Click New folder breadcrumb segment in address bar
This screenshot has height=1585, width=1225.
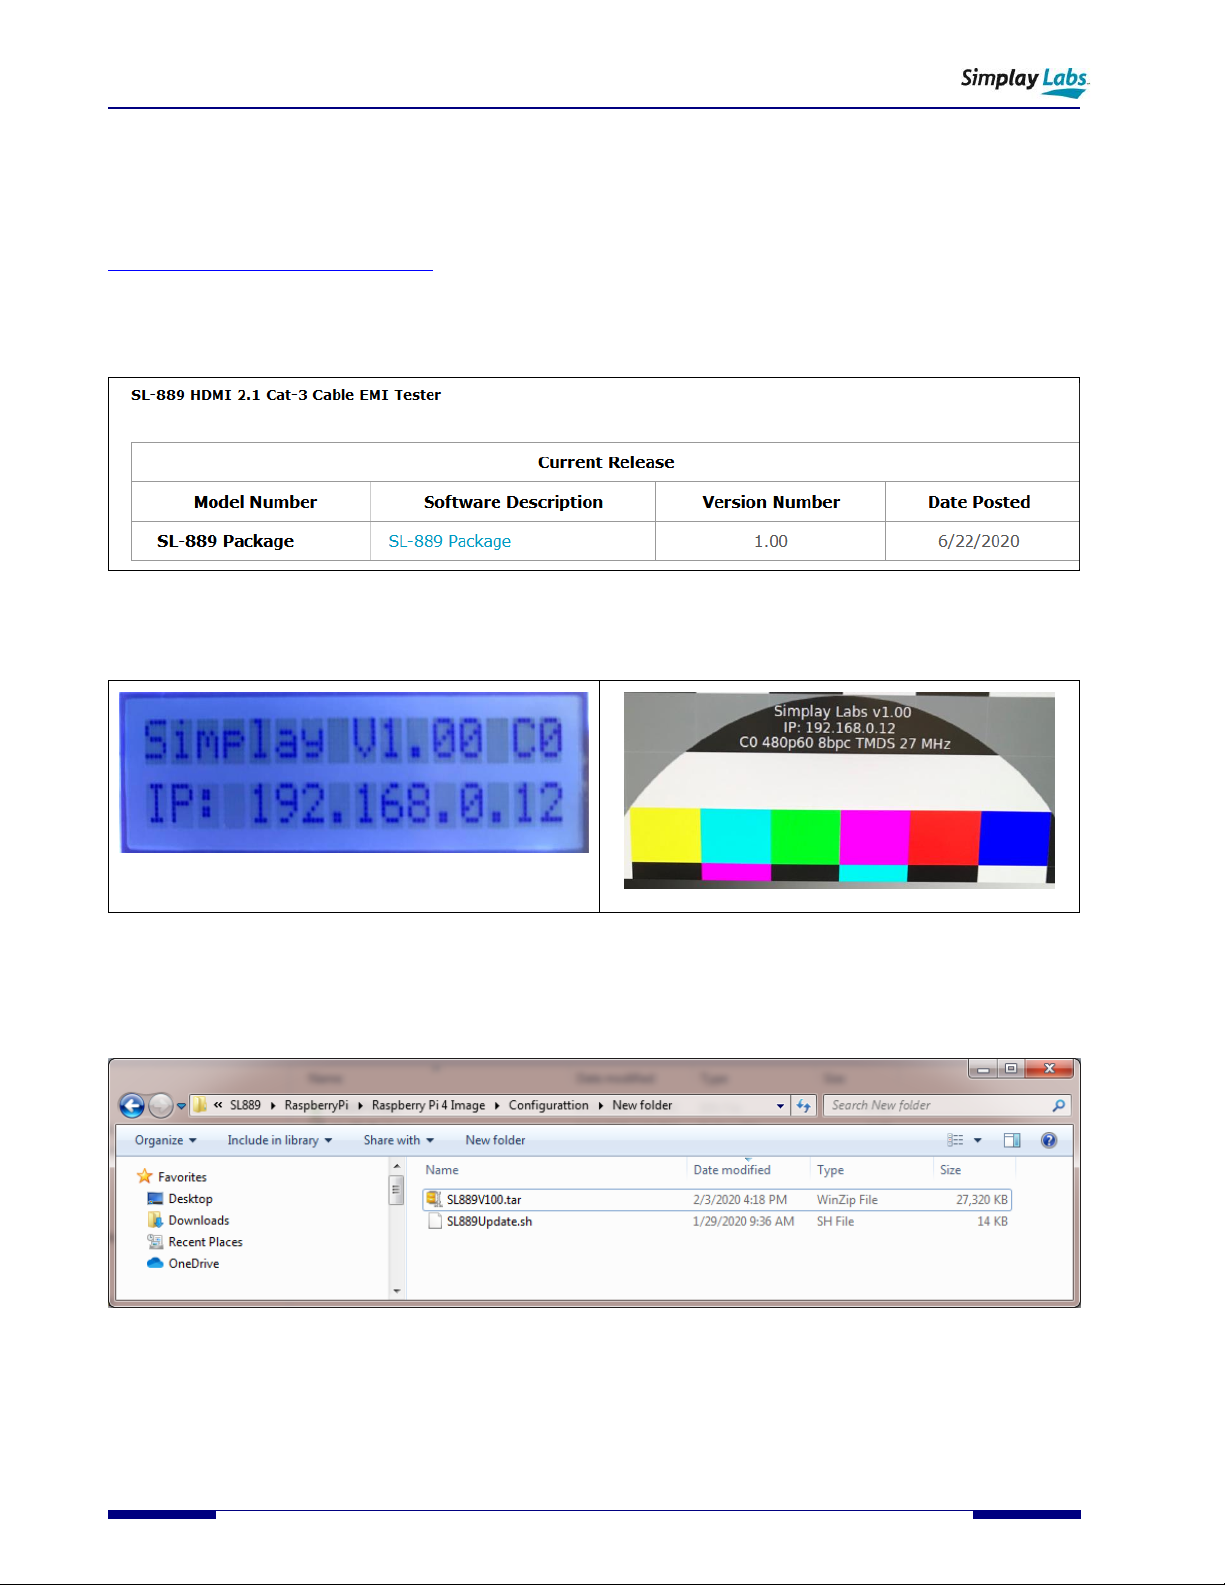[x=642, y=1105]
